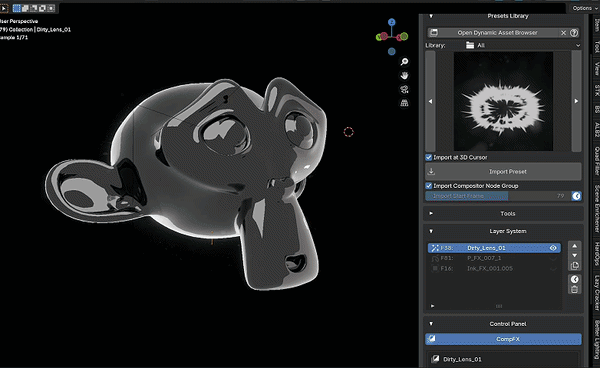Image resolution: width=600 pixels, height=368 pixels.
Task: Click the fifth select mode icon
Action: pyautogui.click(x=51, y=8)
